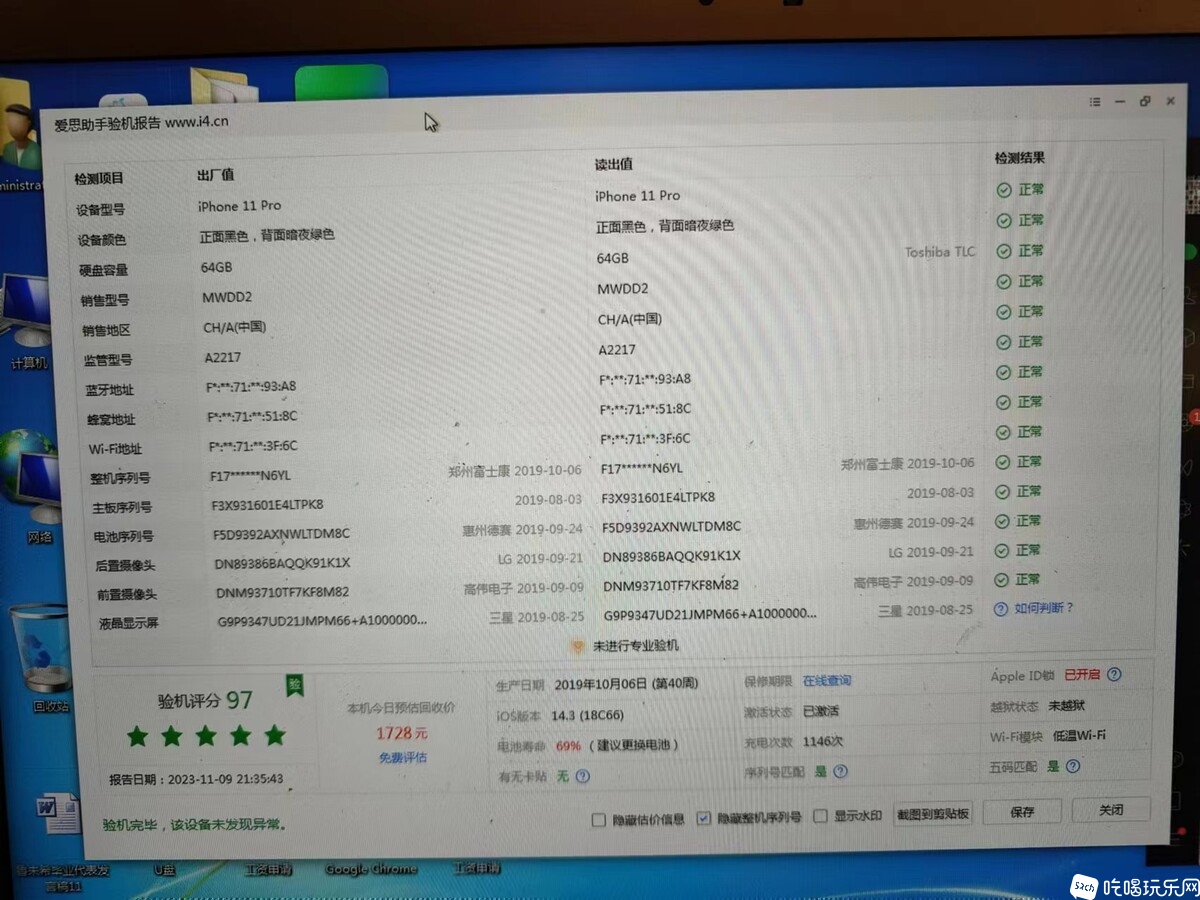
Task: Click the help icon beside Apple ID锁 已开启
Action: 1114,675
